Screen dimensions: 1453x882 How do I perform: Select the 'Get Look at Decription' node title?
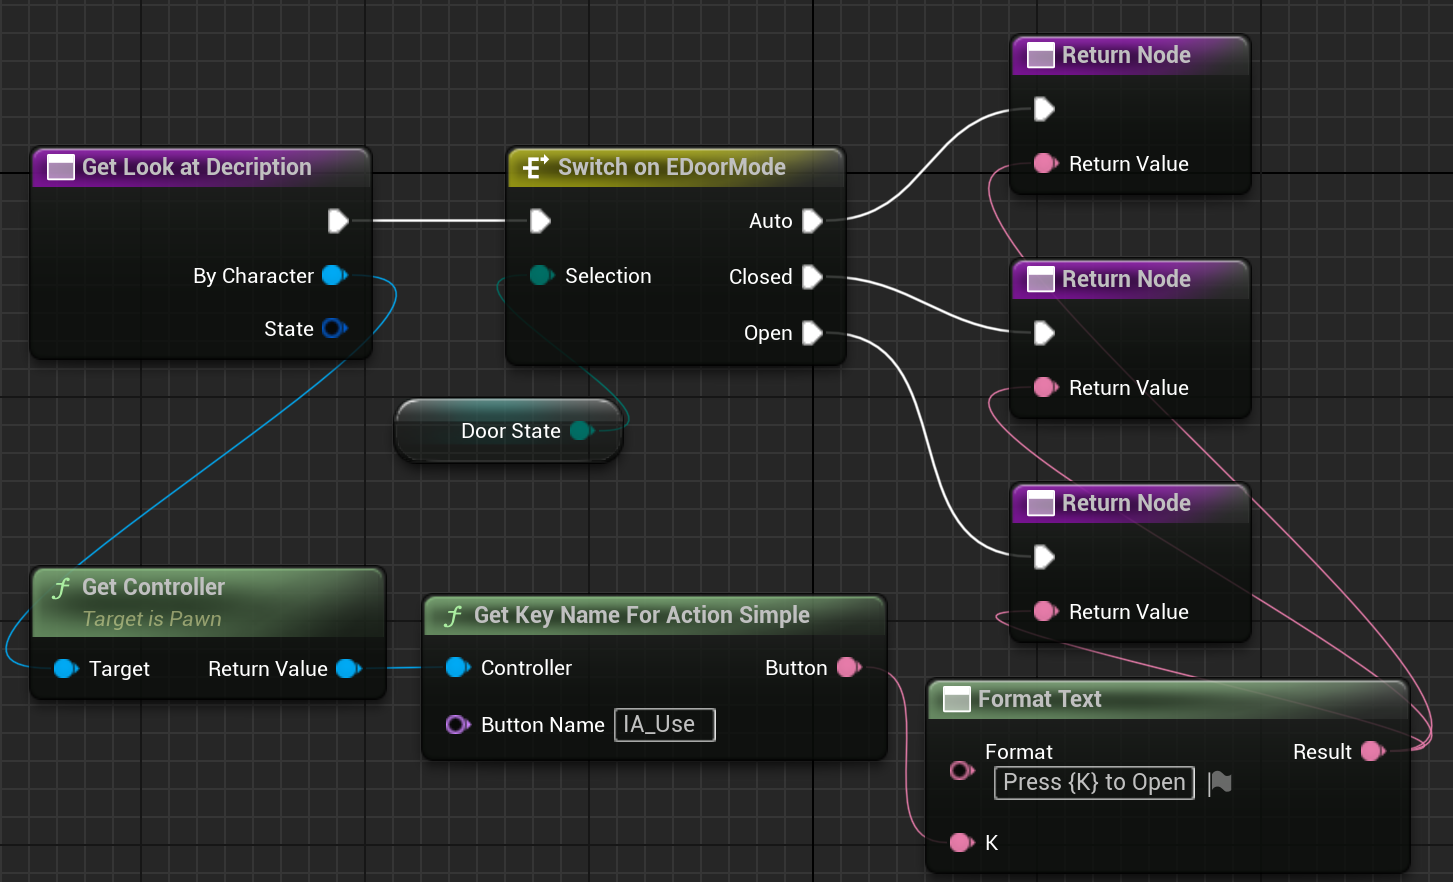point(197,167)
